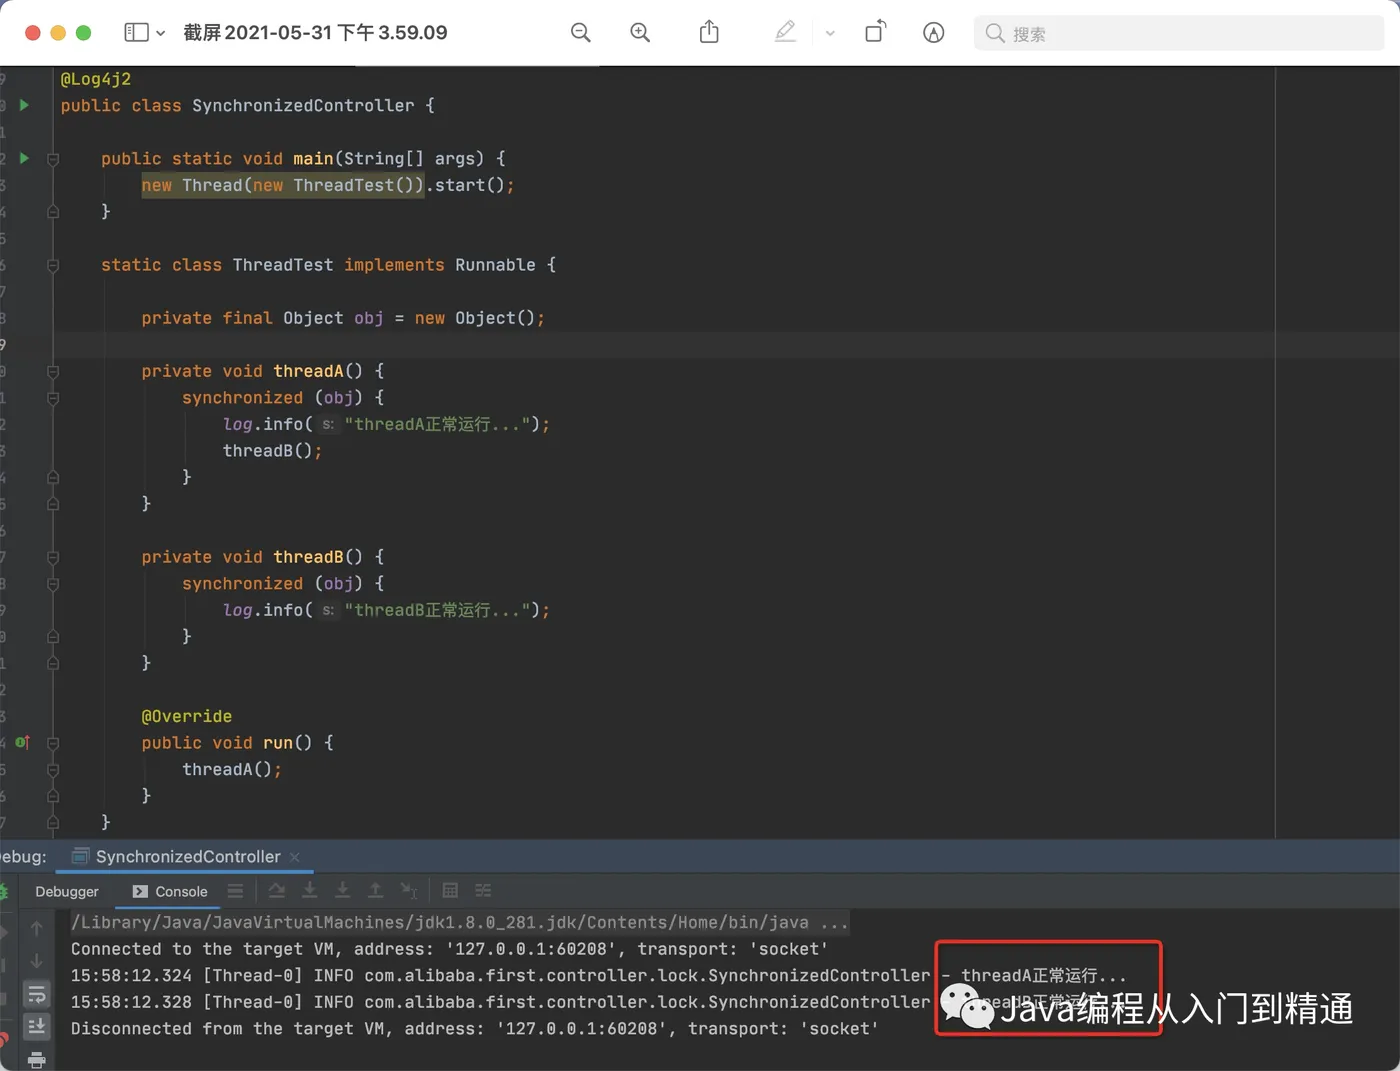Click run arrow beside main method line

24,158
